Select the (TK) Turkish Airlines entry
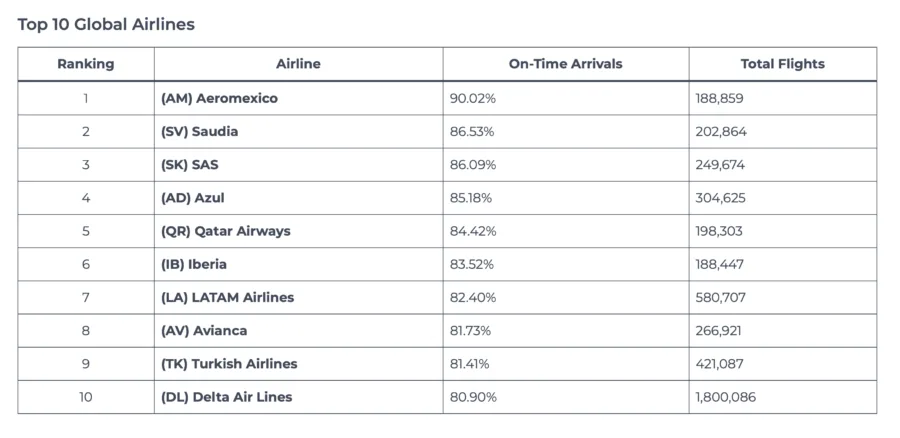Viewport: 900px width, 438px height. (229, 363)
